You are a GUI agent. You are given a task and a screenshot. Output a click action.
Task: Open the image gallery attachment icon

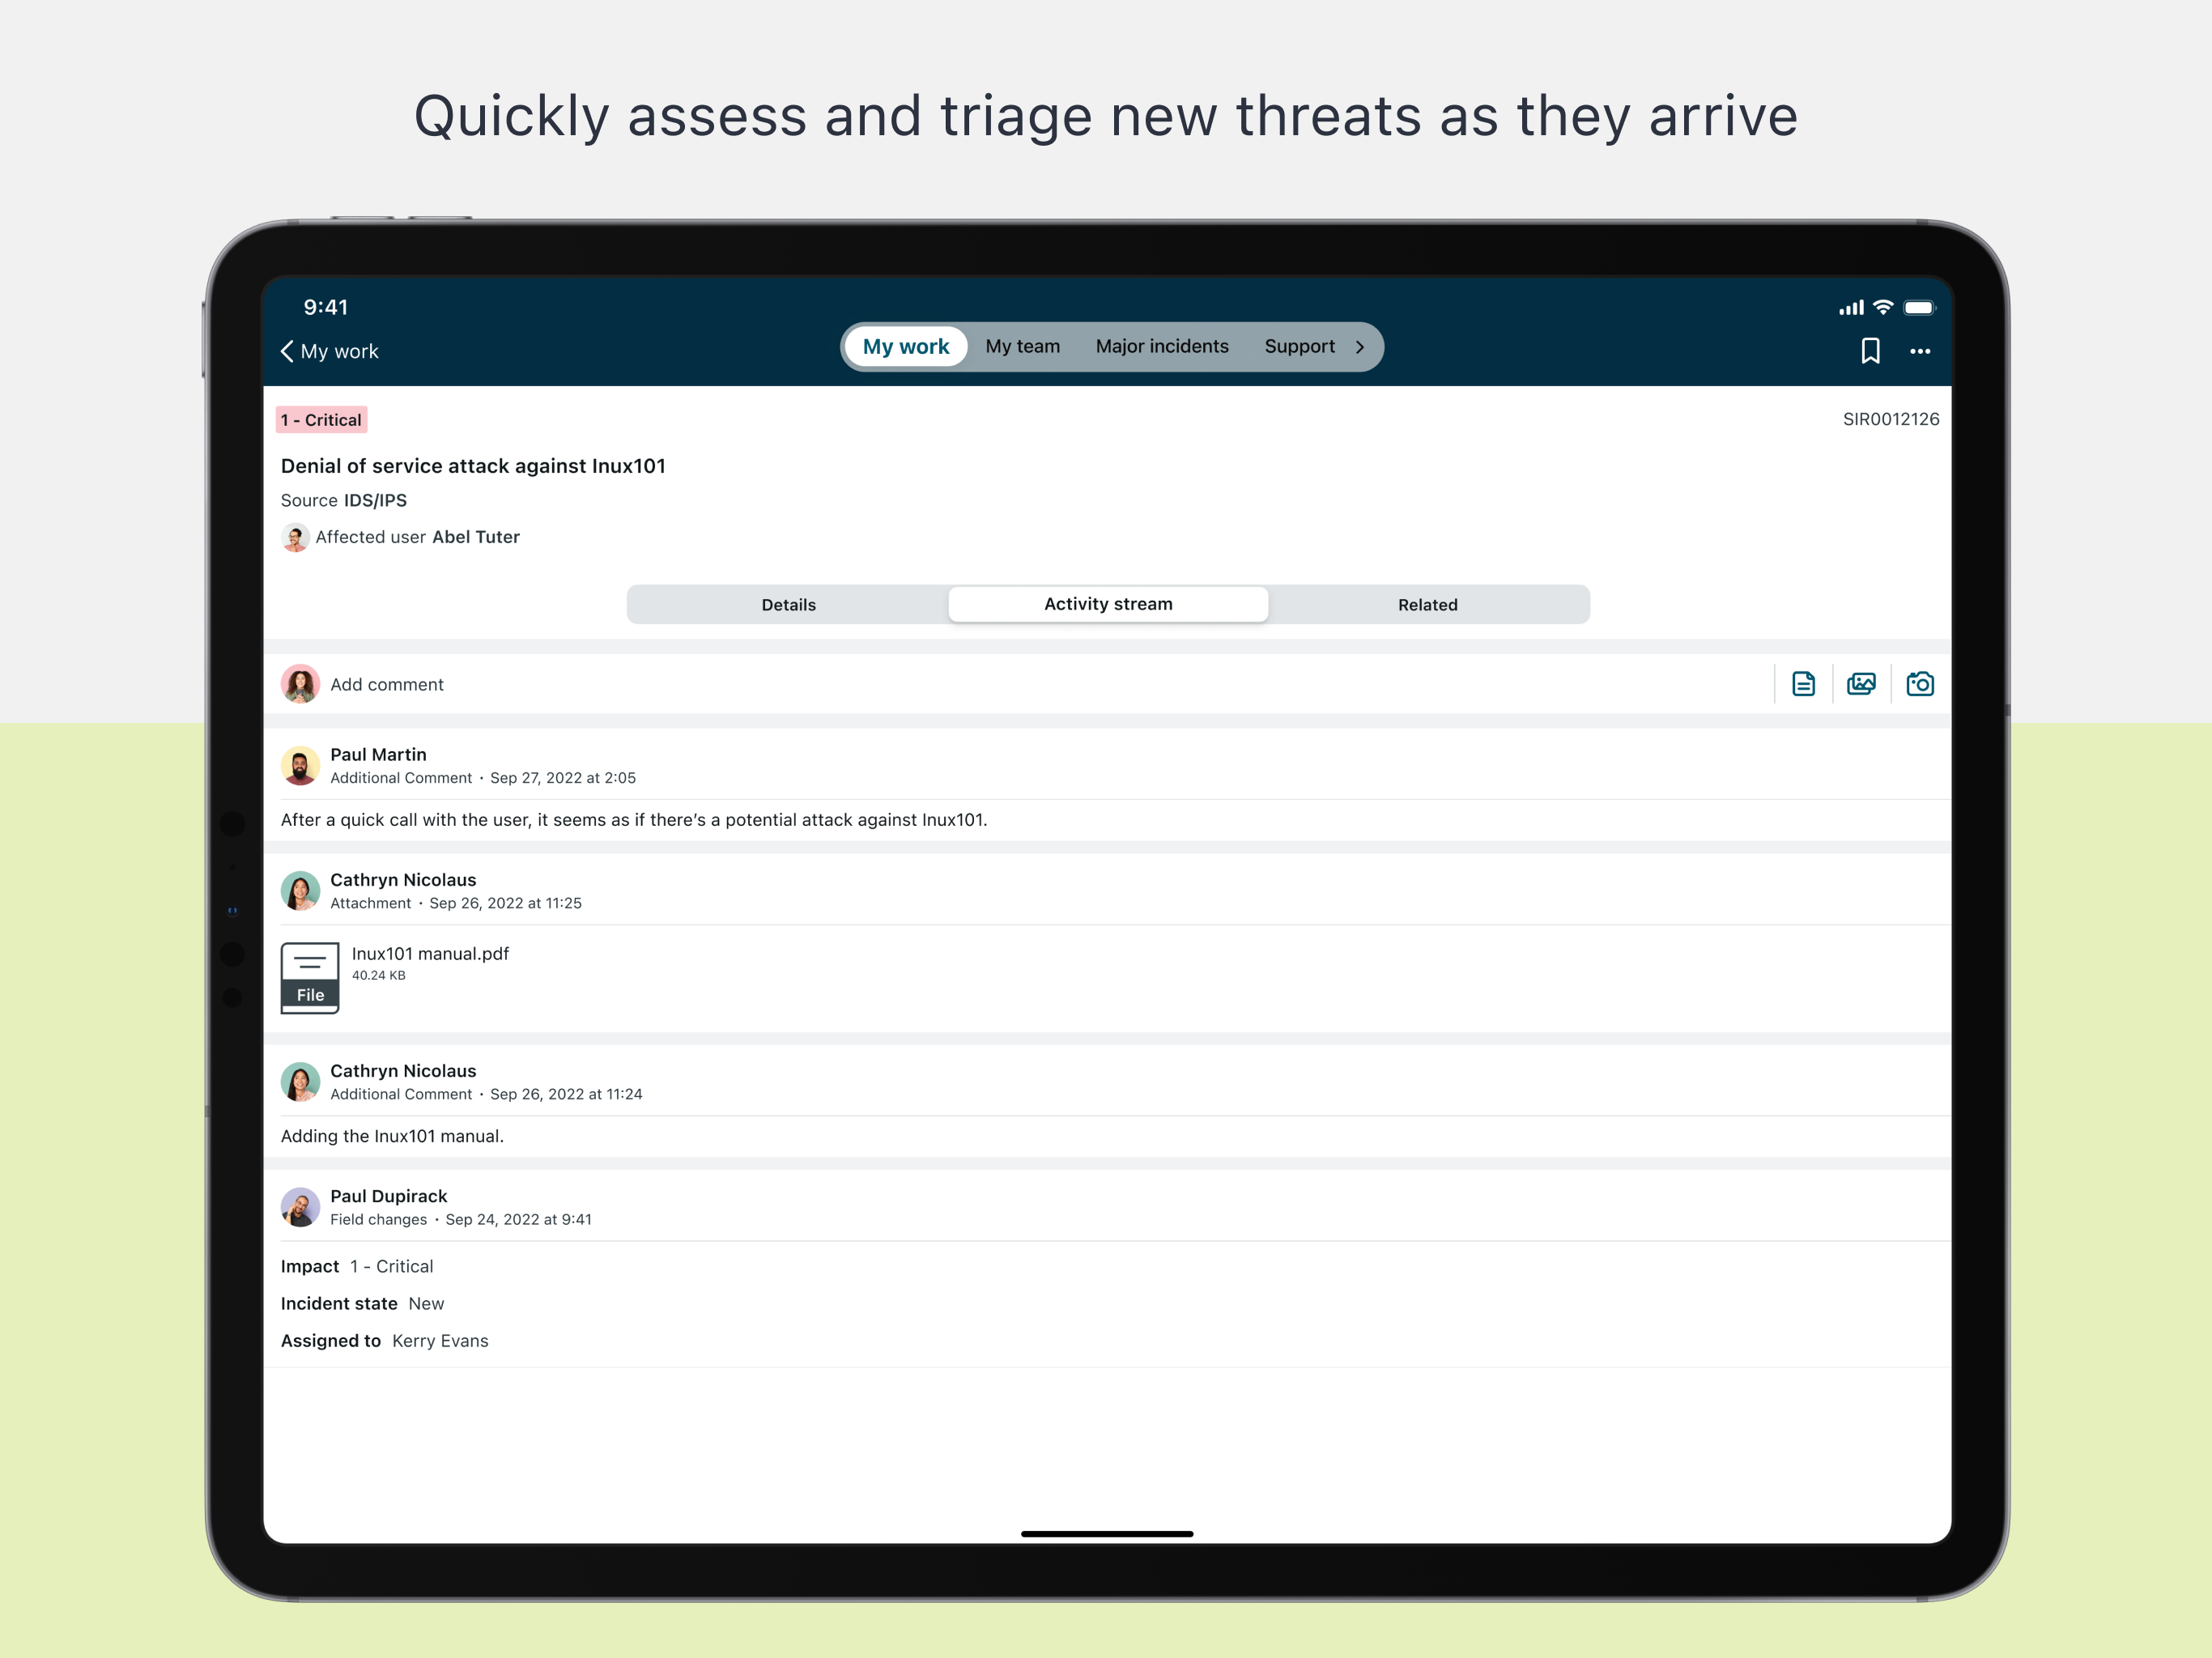1862,684
